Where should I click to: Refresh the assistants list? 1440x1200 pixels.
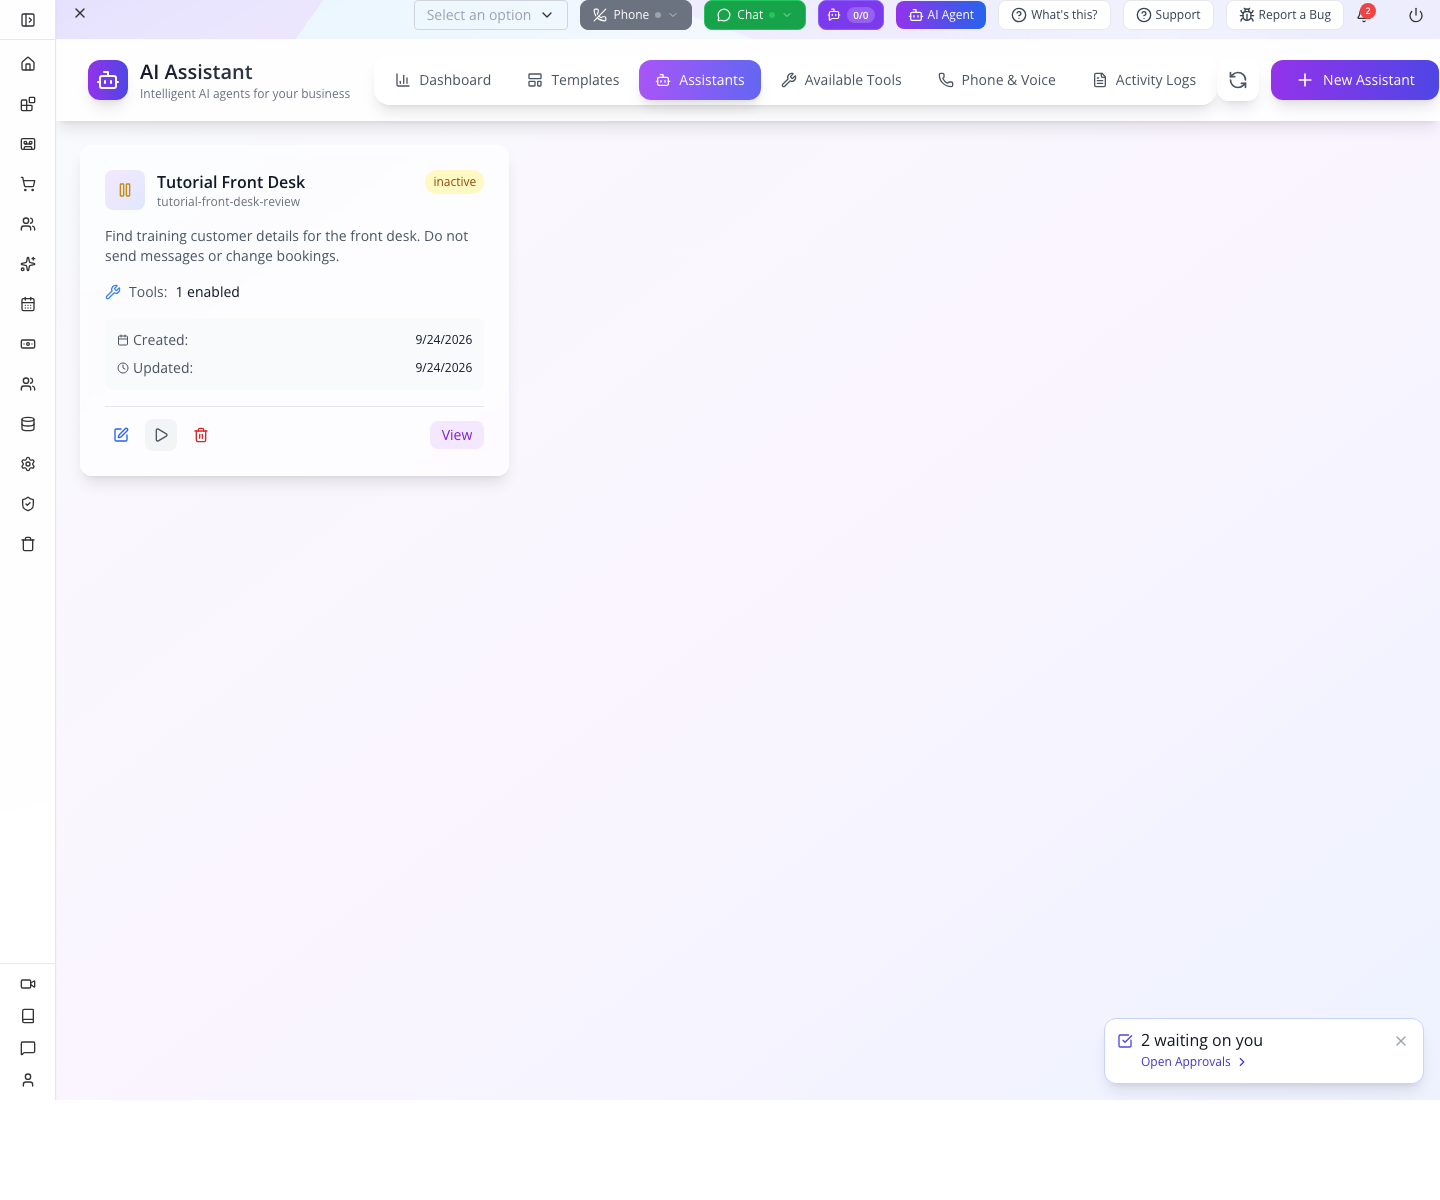(x=1238, y=80)
